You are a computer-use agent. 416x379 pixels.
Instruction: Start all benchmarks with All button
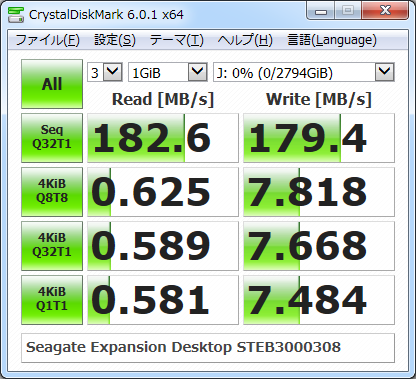pyautogui.click(x=52, y=84)
